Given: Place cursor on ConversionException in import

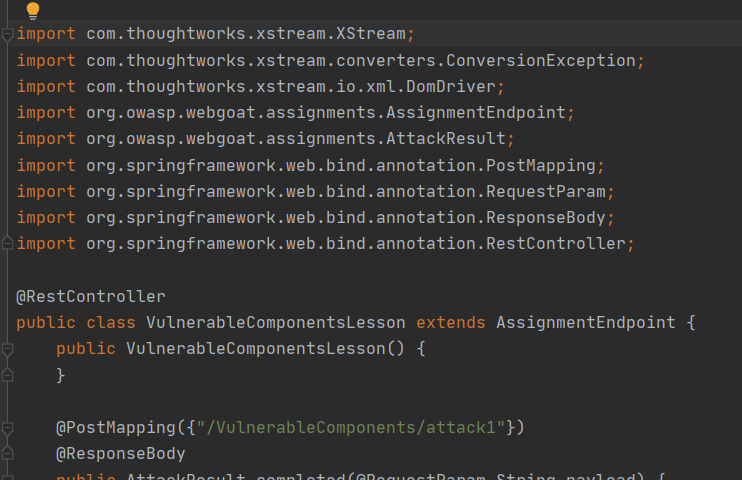Looking at the screenshot, I should point(540,60).
